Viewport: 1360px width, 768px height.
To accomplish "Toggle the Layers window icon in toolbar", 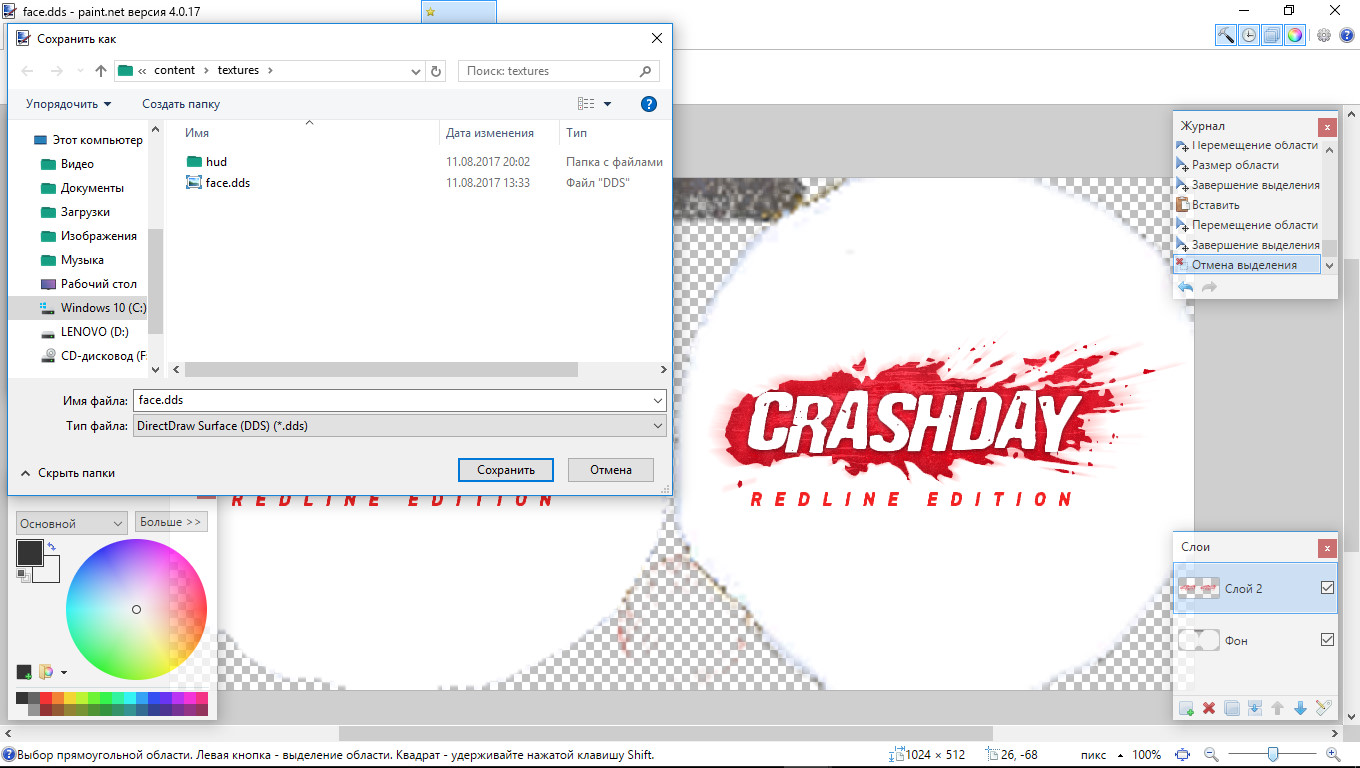I will pyautogui.click(x=1272, y=35).
